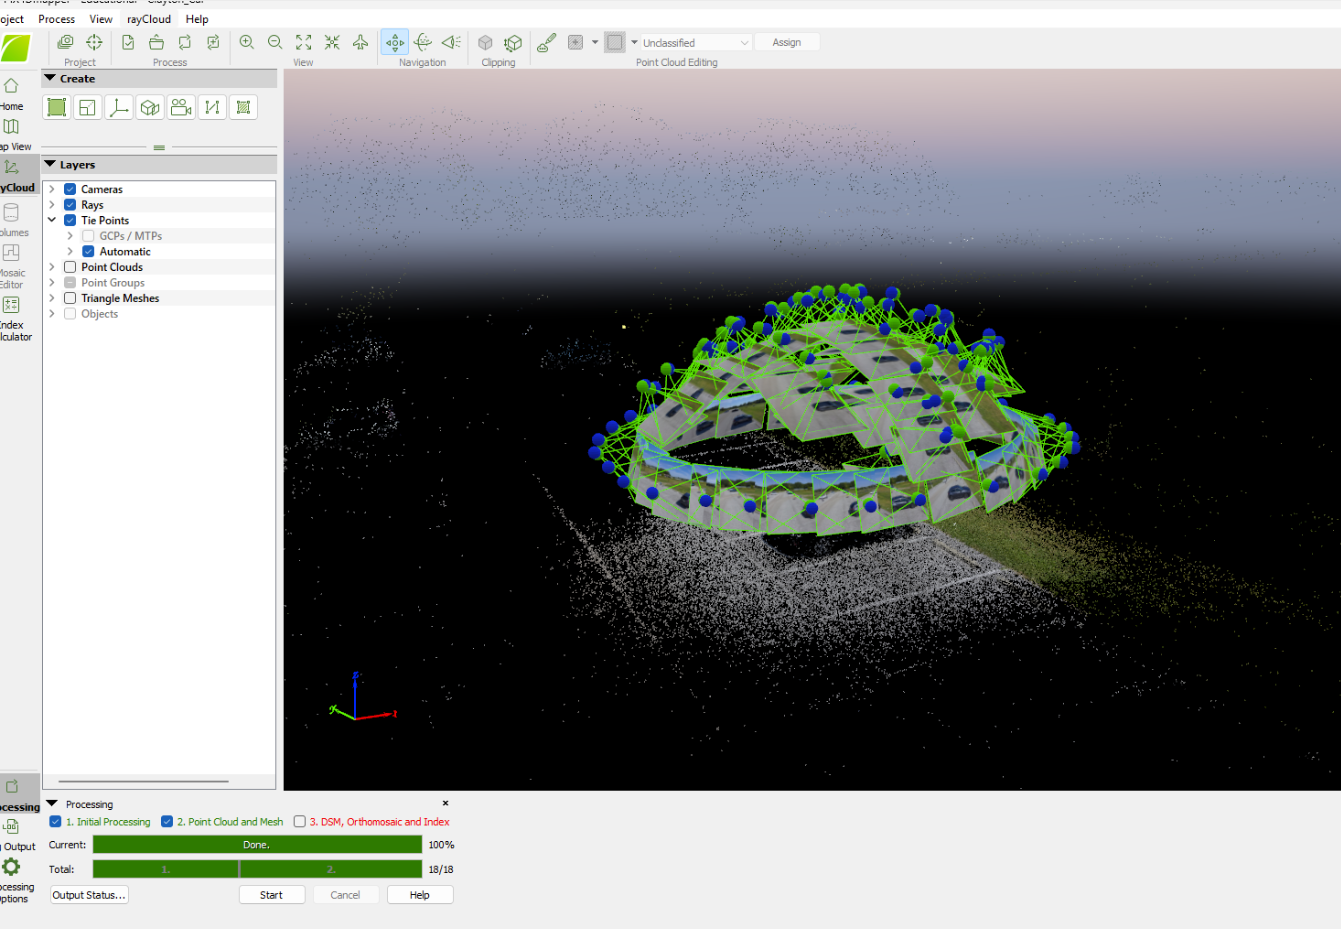1341x929 pixels.
Task: Open the Map View sidebar icon
Action: point(11,127)
